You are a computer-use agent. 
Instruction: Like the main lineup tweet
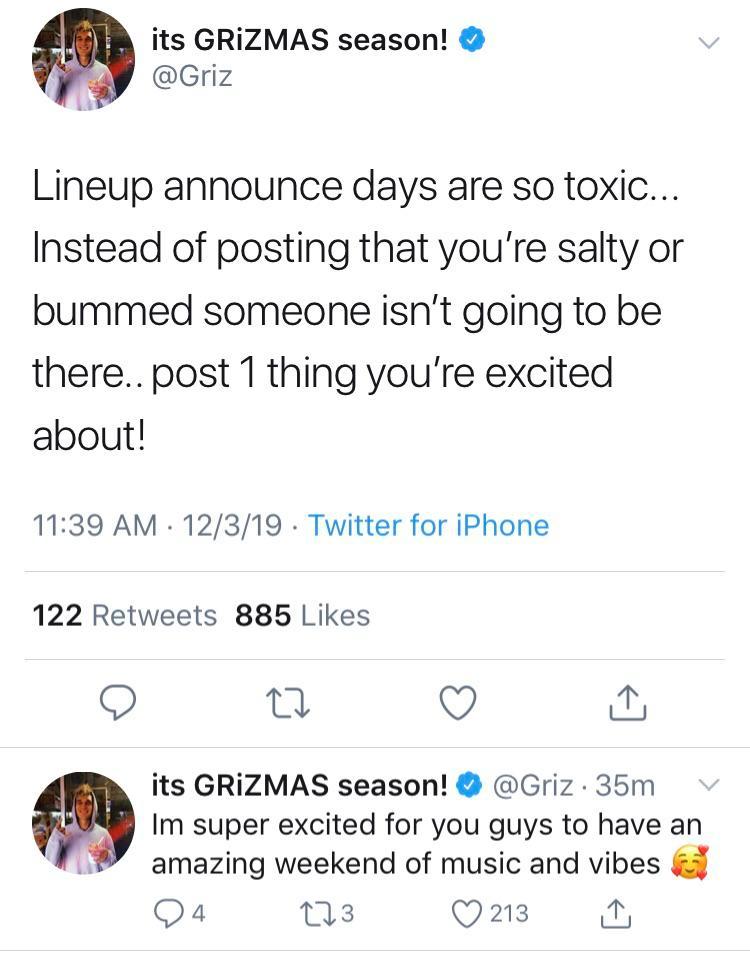[x=458, y=704]
